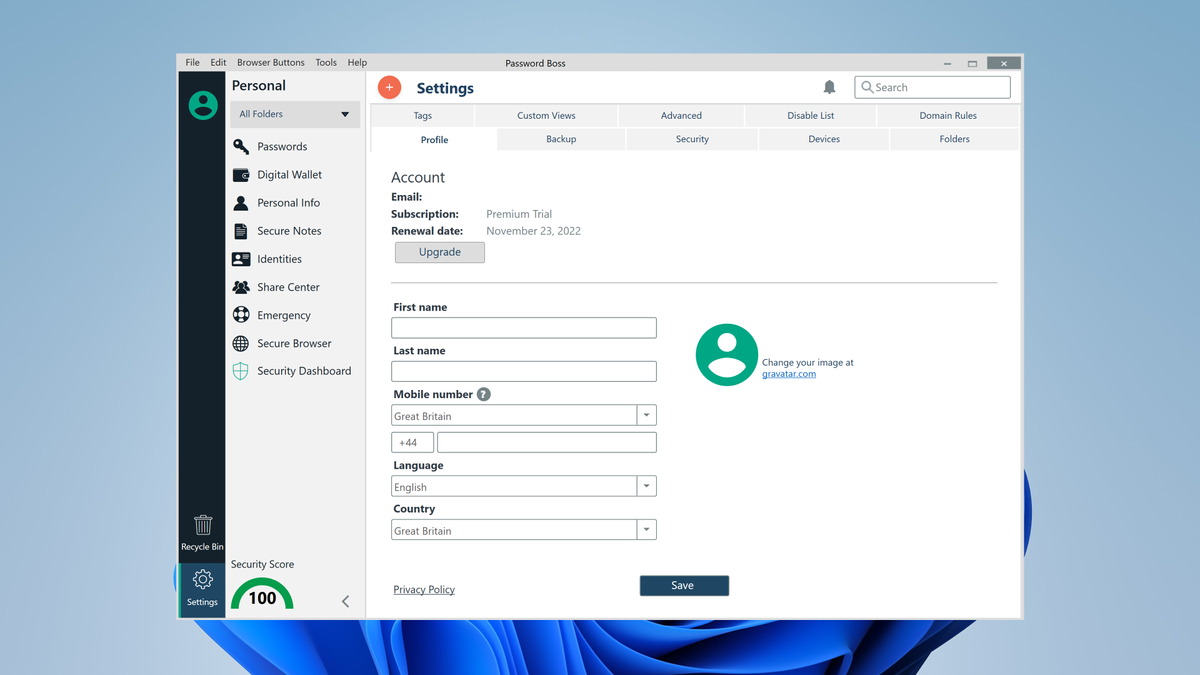
Task: Open the Security Dashboard
Action: pyautogui.click(x=240, y=371)
